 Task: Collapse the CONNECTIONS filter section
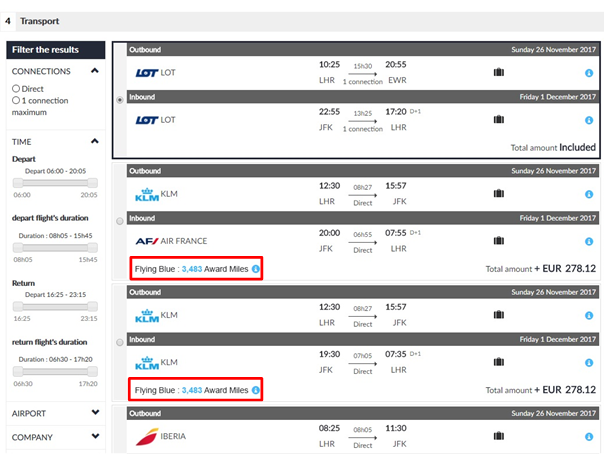tap(94, 71)
